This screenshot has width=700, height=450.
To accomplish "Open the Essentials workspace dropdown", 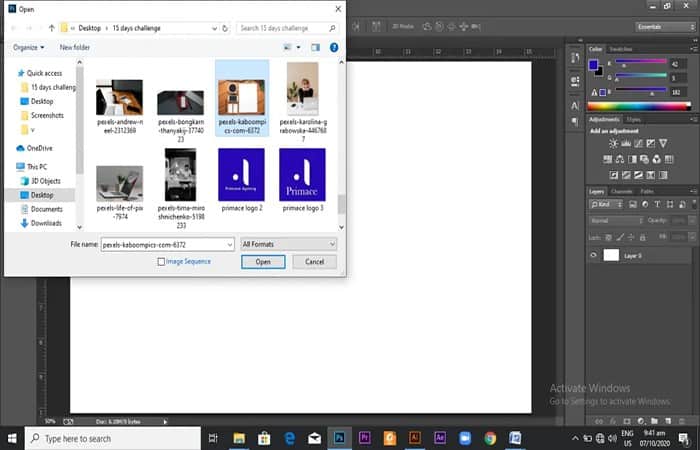I will [665, 27].
